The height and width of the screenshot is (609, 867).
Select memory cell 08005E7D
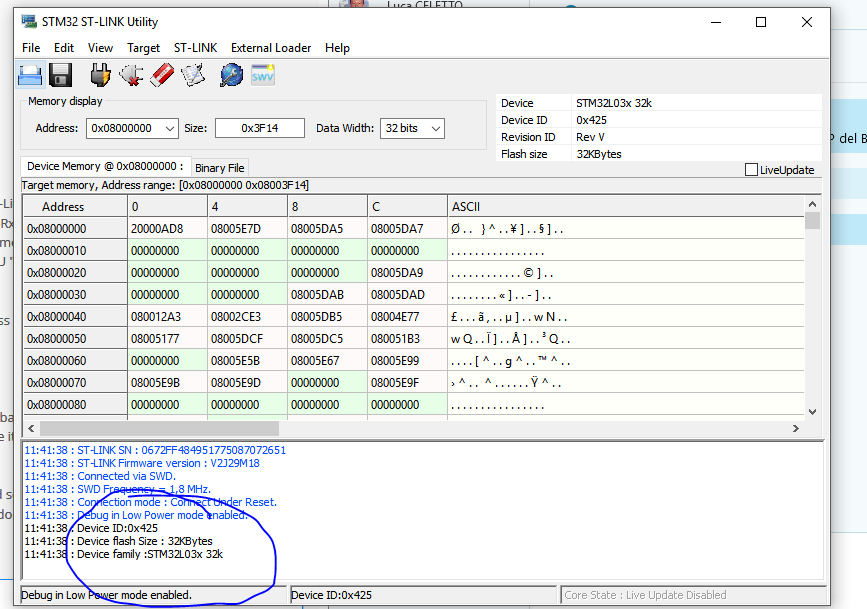247,228
